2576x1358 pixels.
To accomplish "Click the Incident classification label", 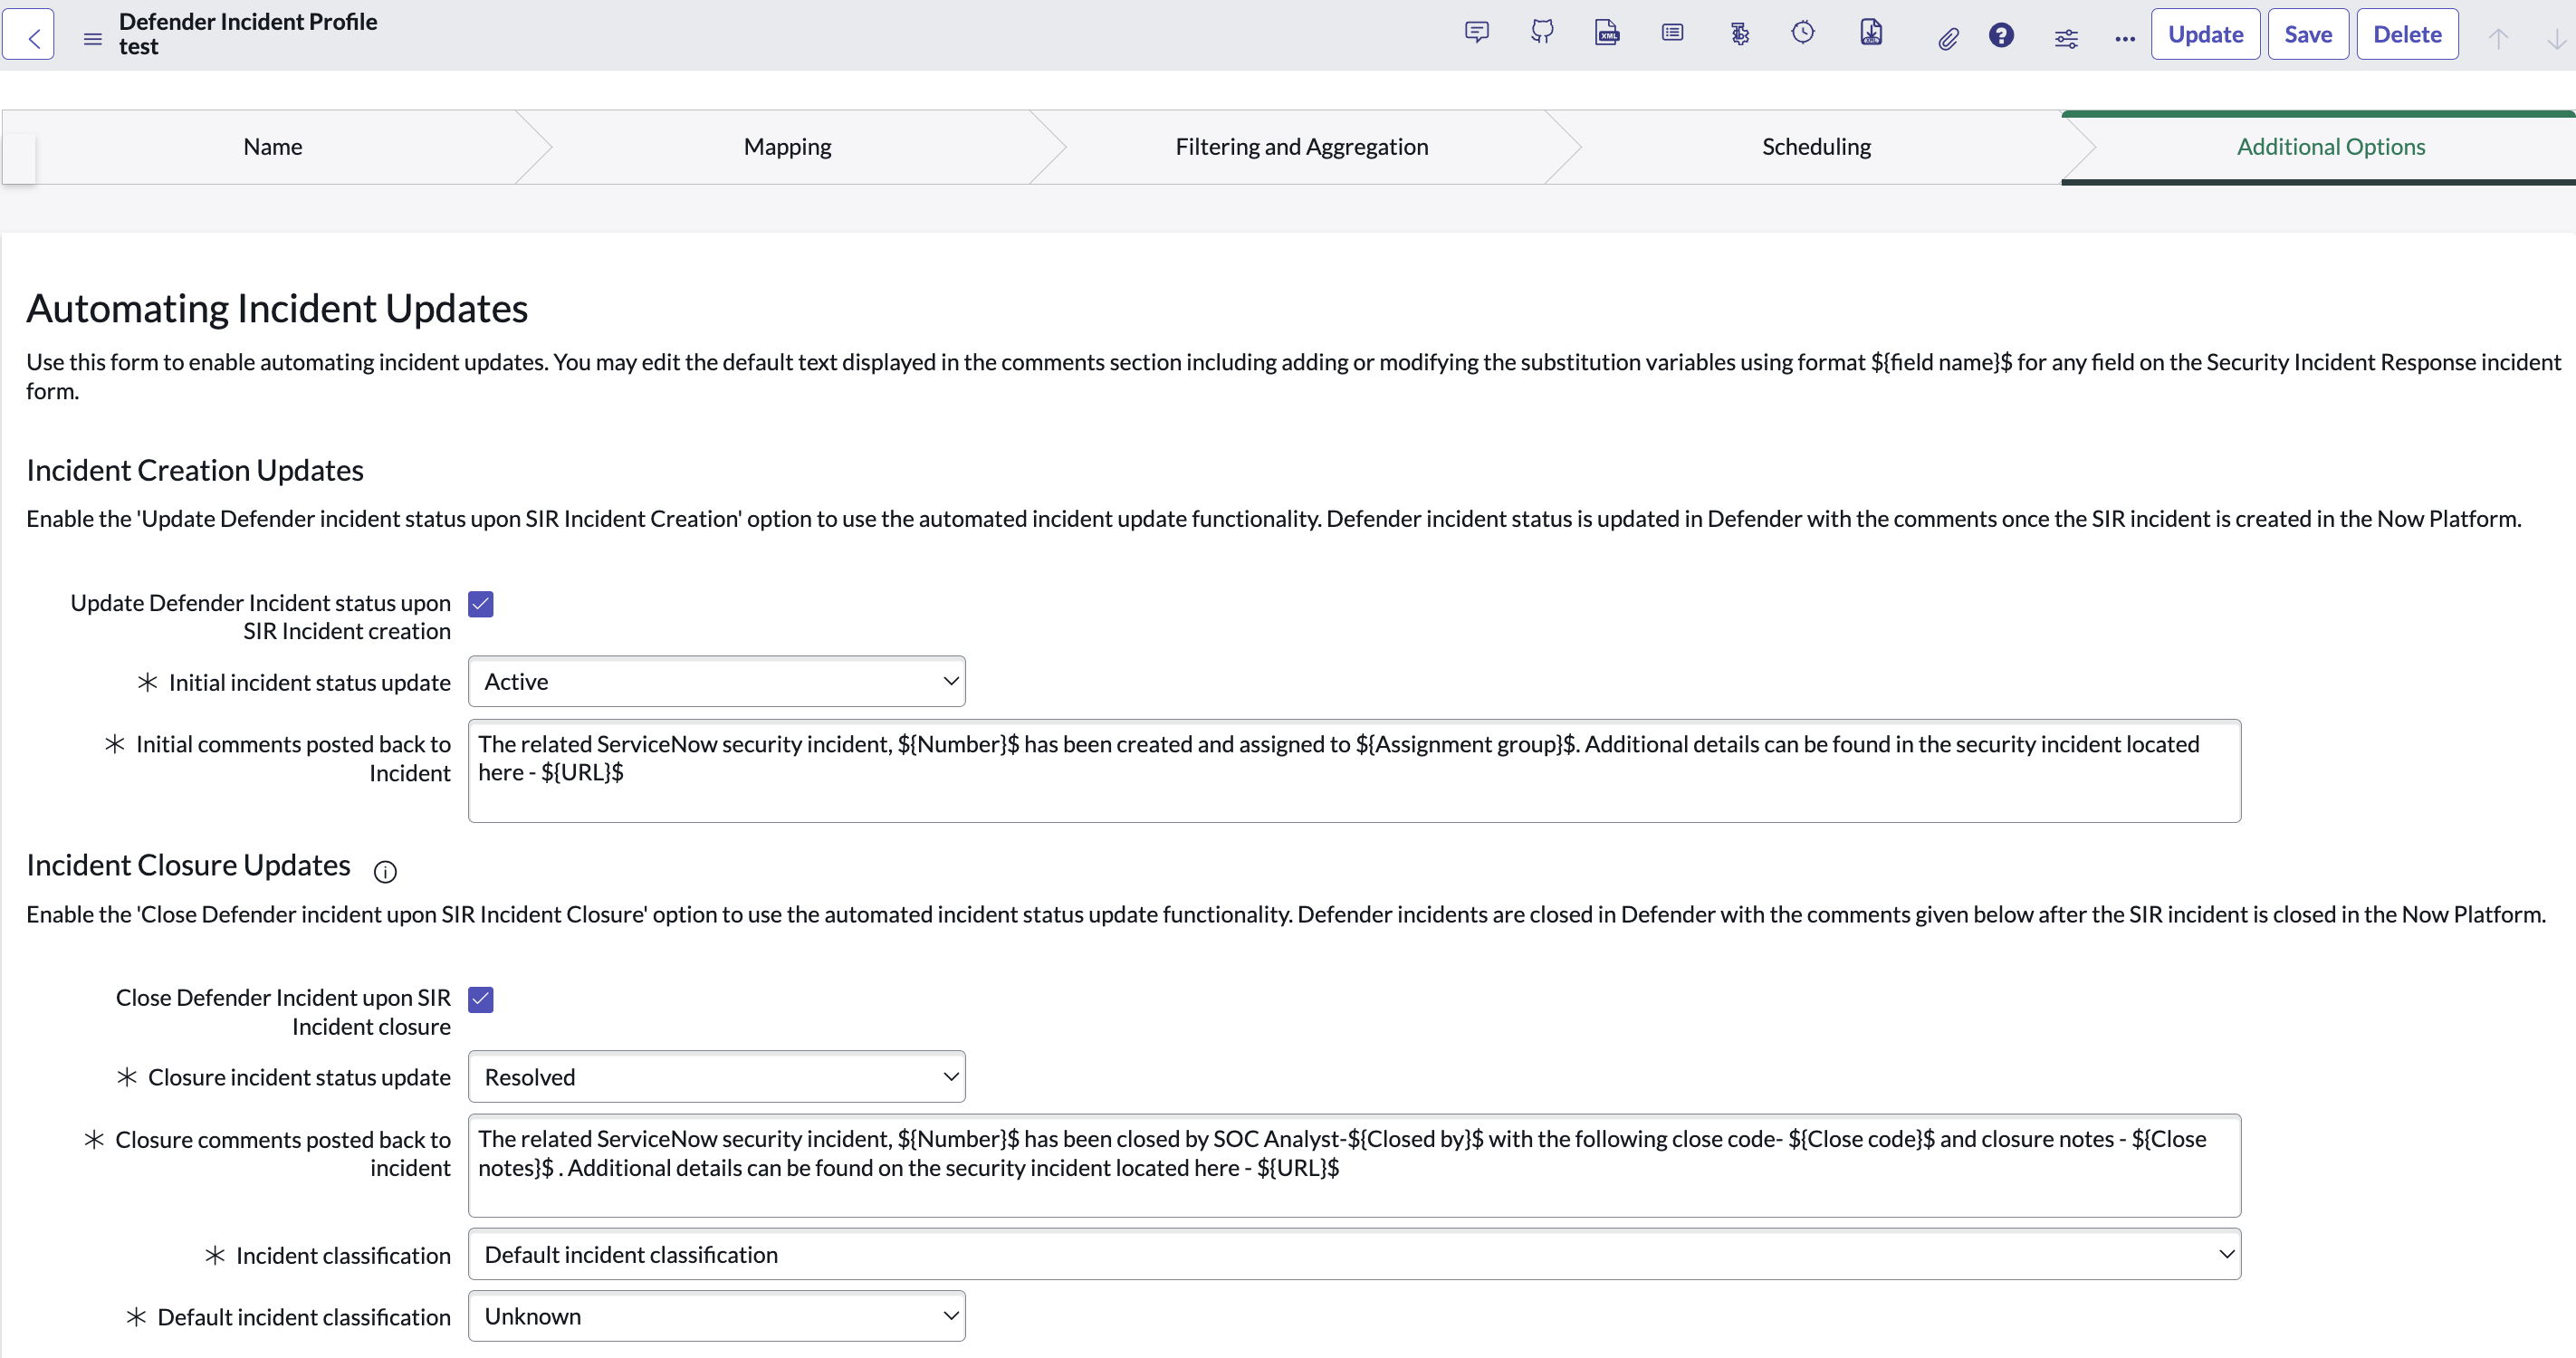I will click(x=343, y=1255).
